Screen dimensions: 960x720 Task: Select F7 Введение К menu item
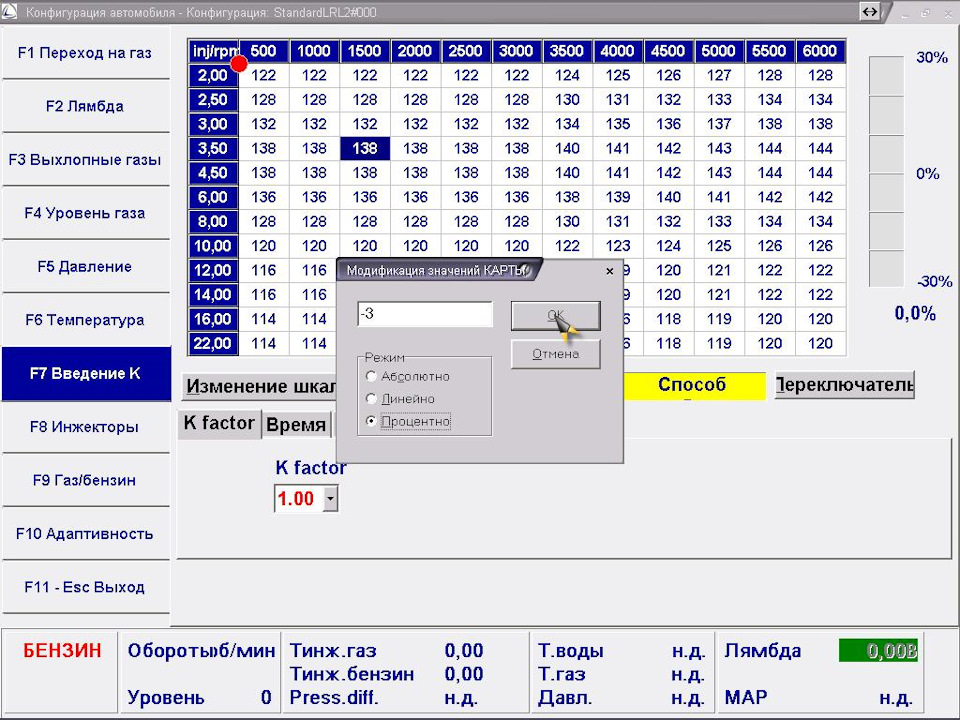86,373
